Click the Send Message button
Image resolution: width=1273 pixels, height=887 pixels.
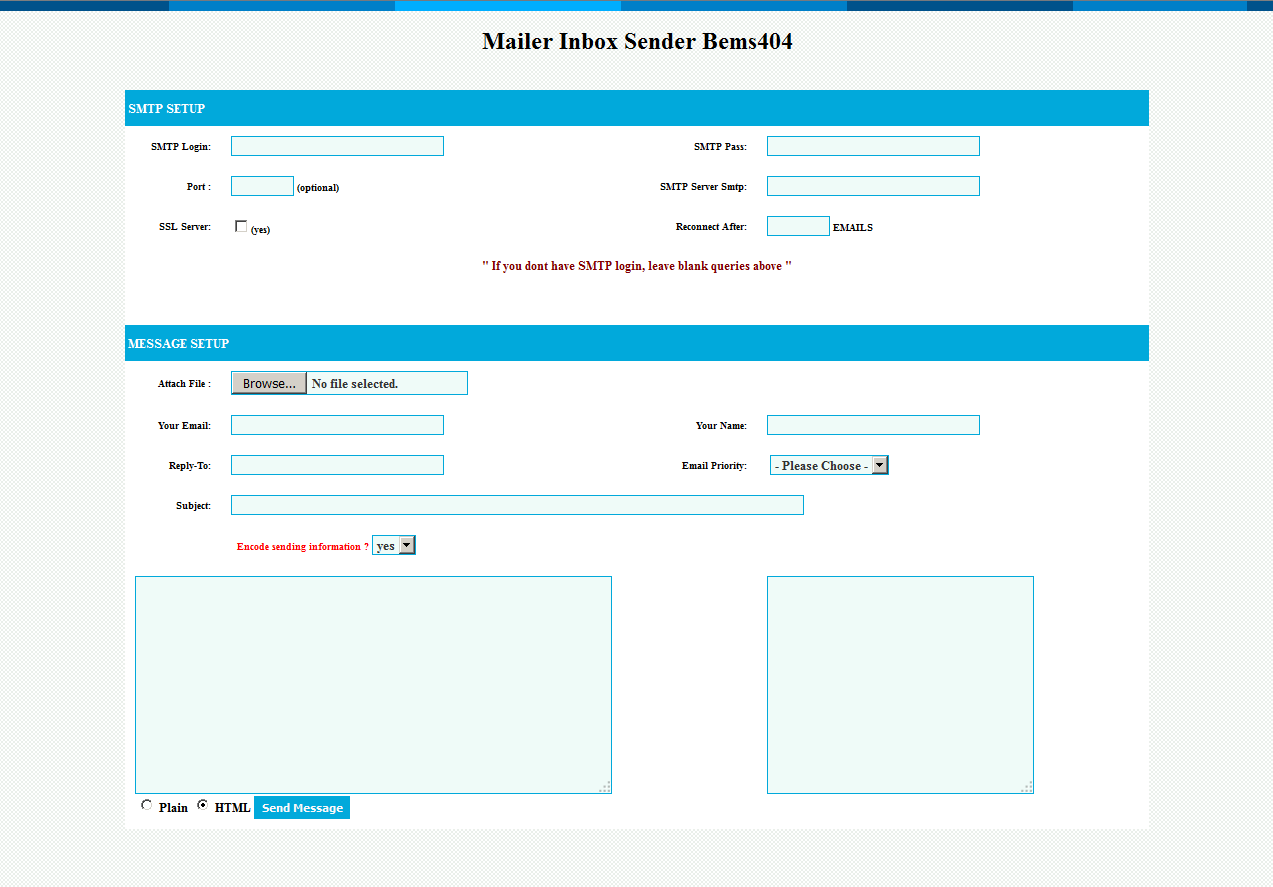[x=301, y=807]
